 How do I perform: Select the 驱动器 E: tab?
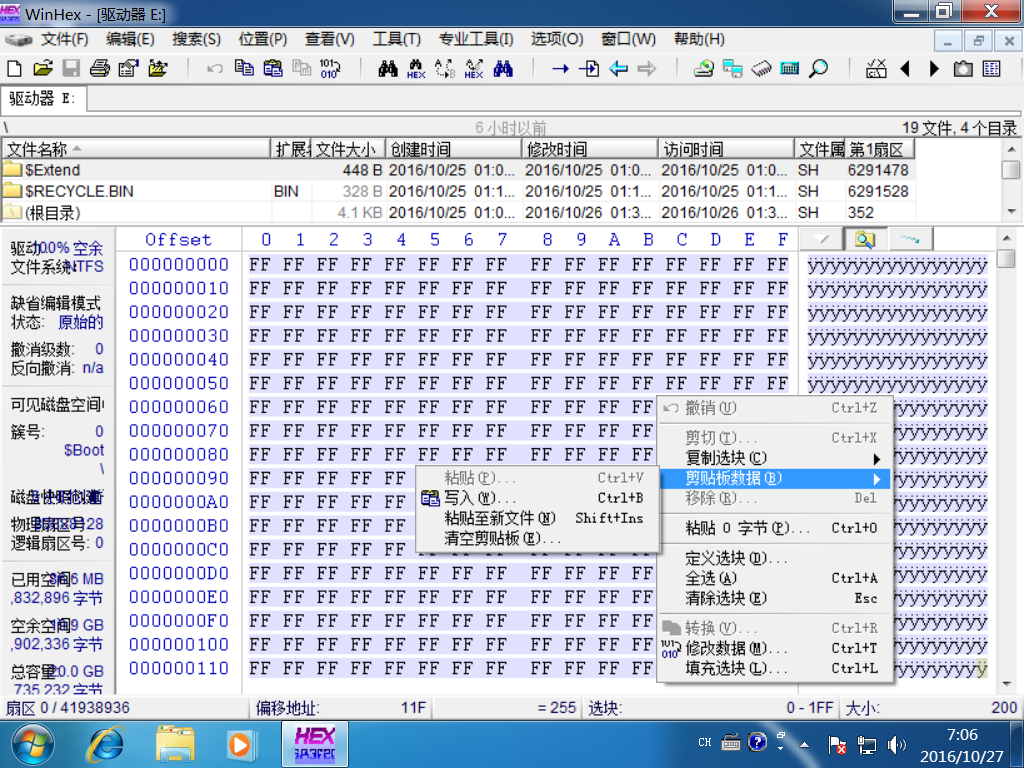(43, 99)
